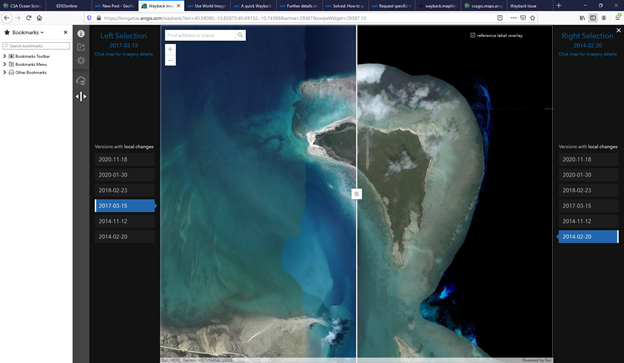Screen dimensions: 624x363
Task: Close the Wayback Imagery tab
Action: click(x=178, y=6)
